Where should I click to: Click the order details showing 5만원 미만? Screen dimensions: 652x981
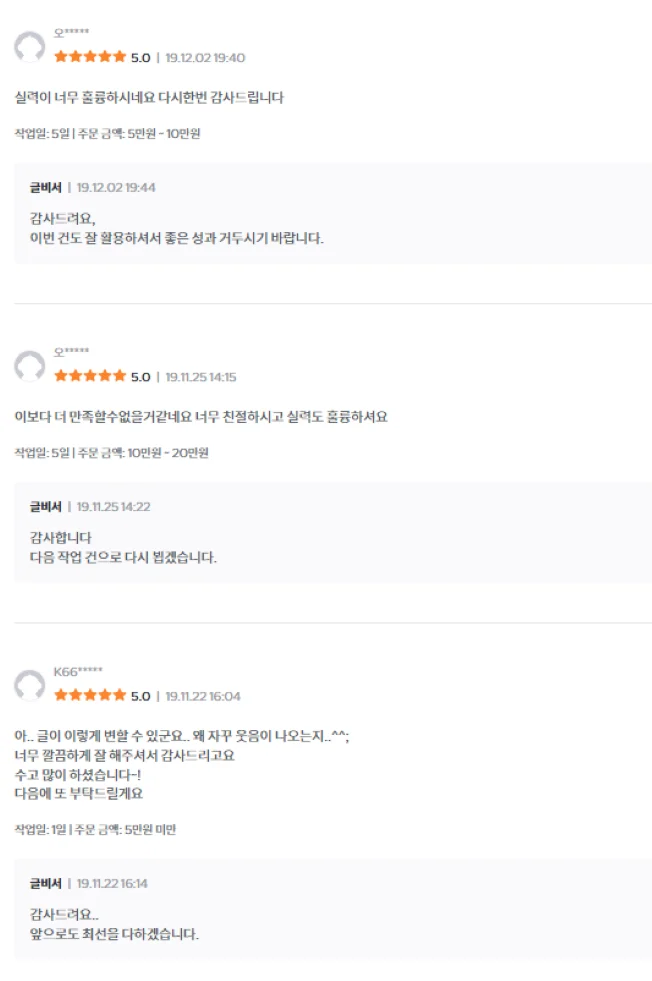(x=95, y=829)
